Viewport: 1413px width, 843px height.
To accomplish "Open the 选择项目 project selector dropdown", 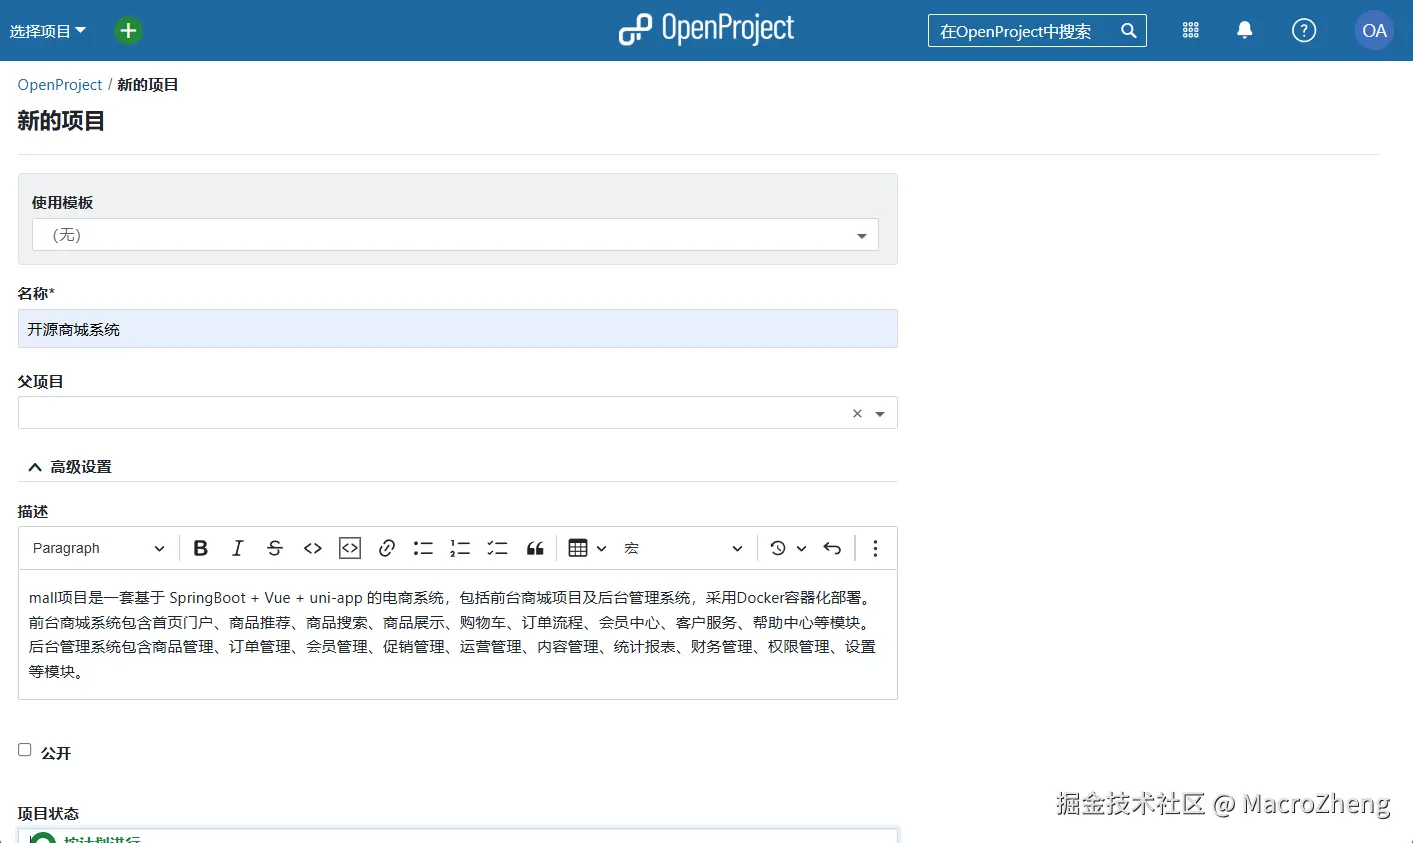I will pos(48,31).
